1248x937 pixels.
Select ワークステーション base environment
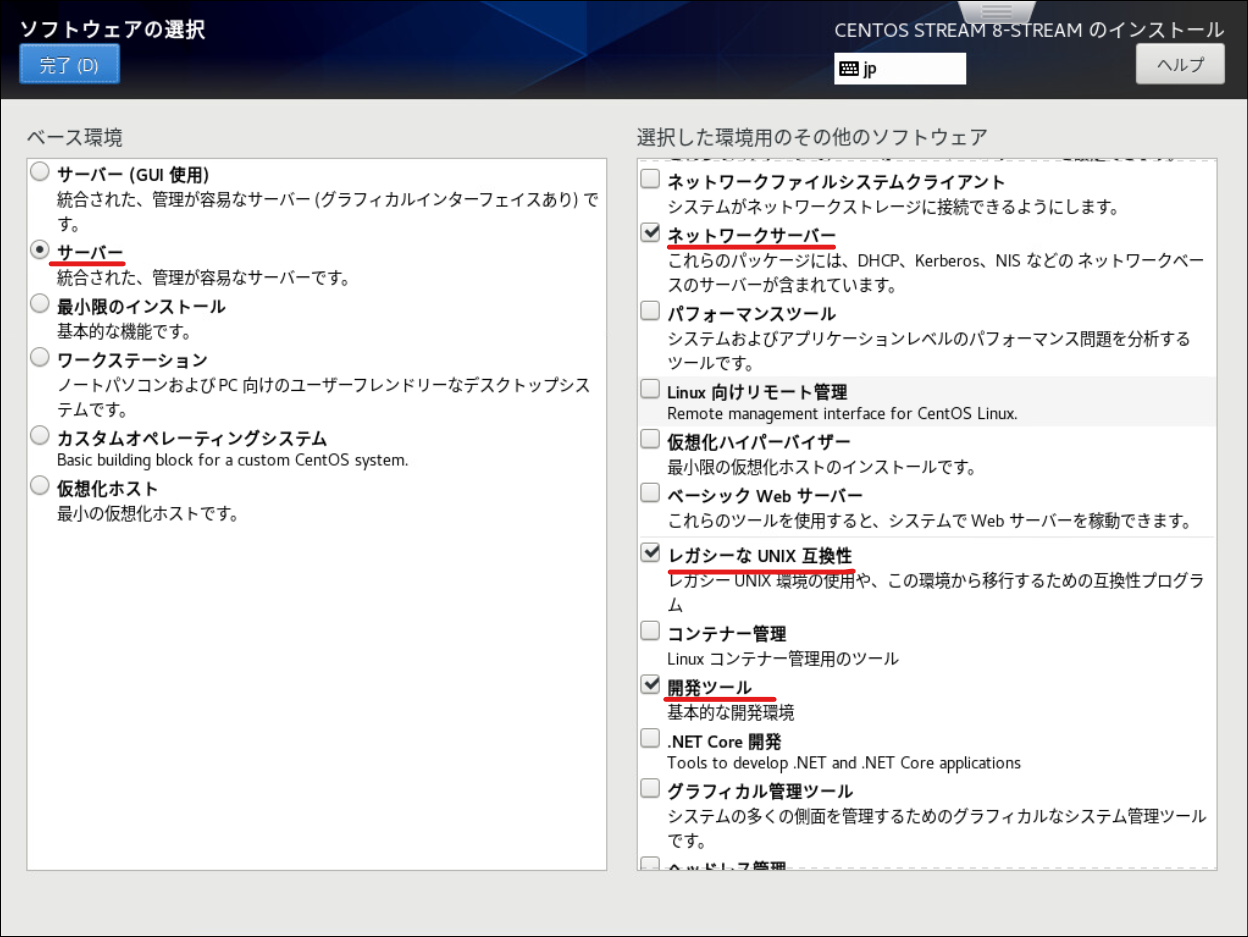40,357
